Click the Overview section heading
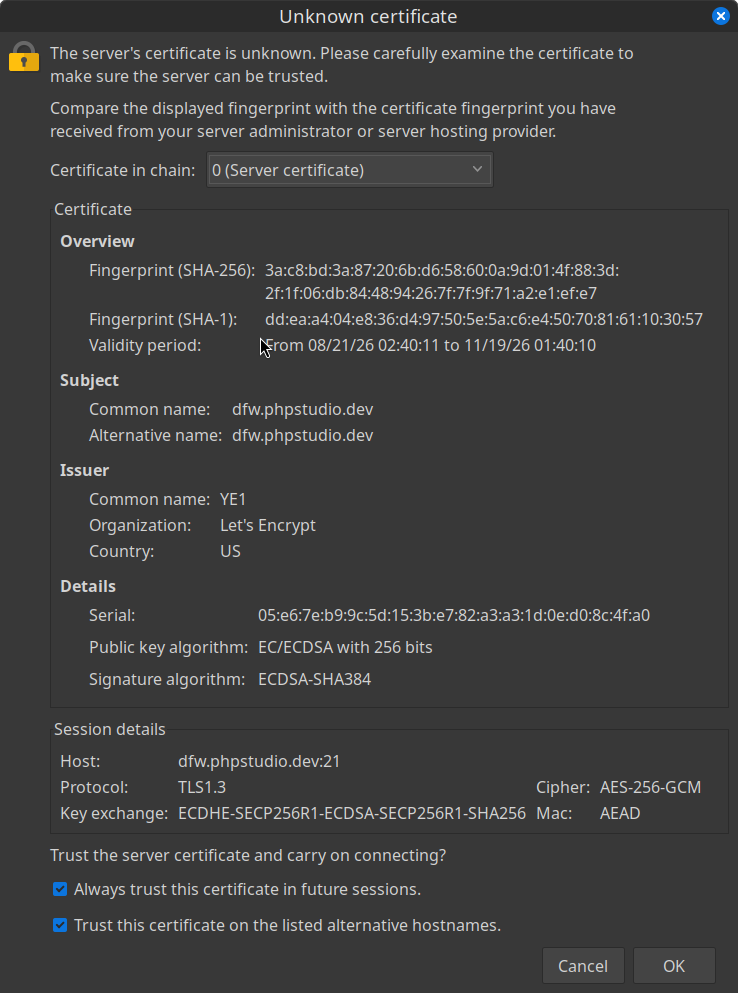This screenshot has width=738, height=993. click(x=97, y=241)
